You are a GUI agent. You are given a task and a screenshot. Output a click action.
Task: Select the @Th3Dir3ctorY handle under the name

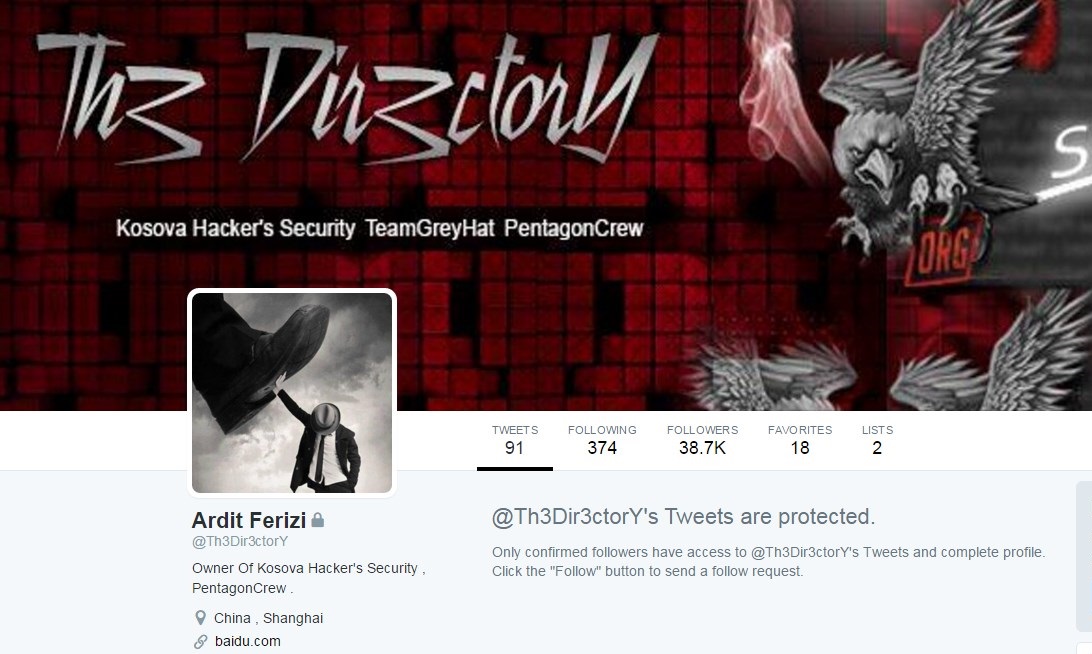click(240, 541)
